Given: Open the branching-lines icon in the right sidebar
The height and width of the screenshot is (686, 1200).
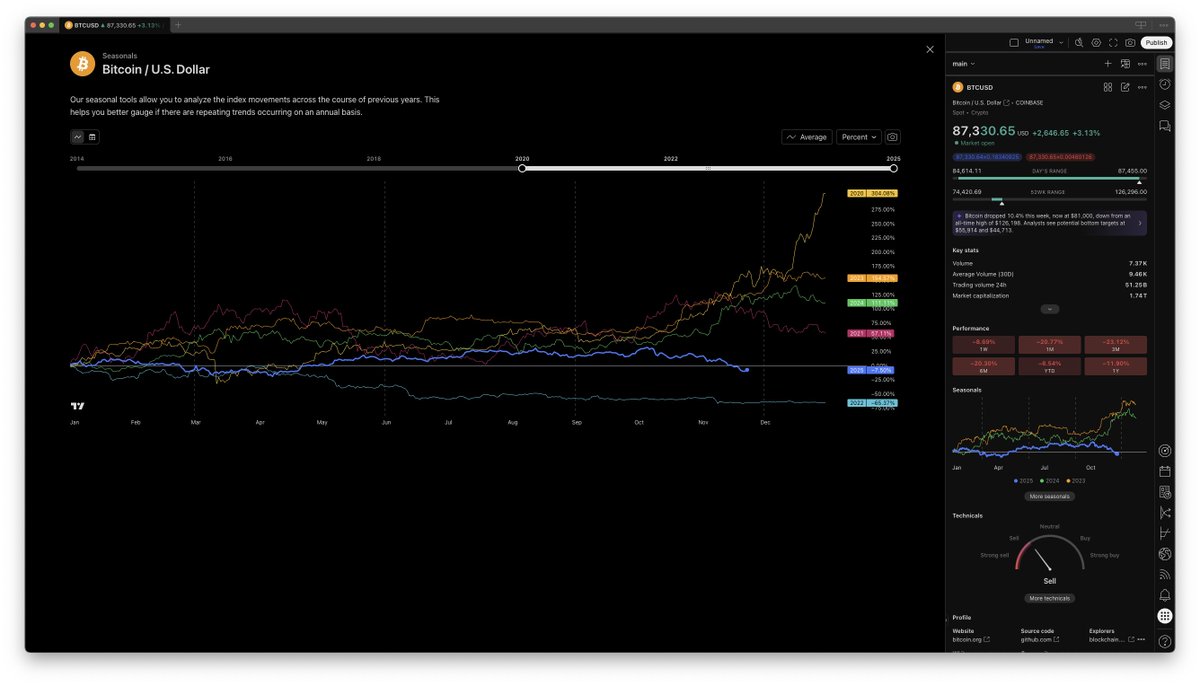Looking at the screenshot, I should [1165, 513].
